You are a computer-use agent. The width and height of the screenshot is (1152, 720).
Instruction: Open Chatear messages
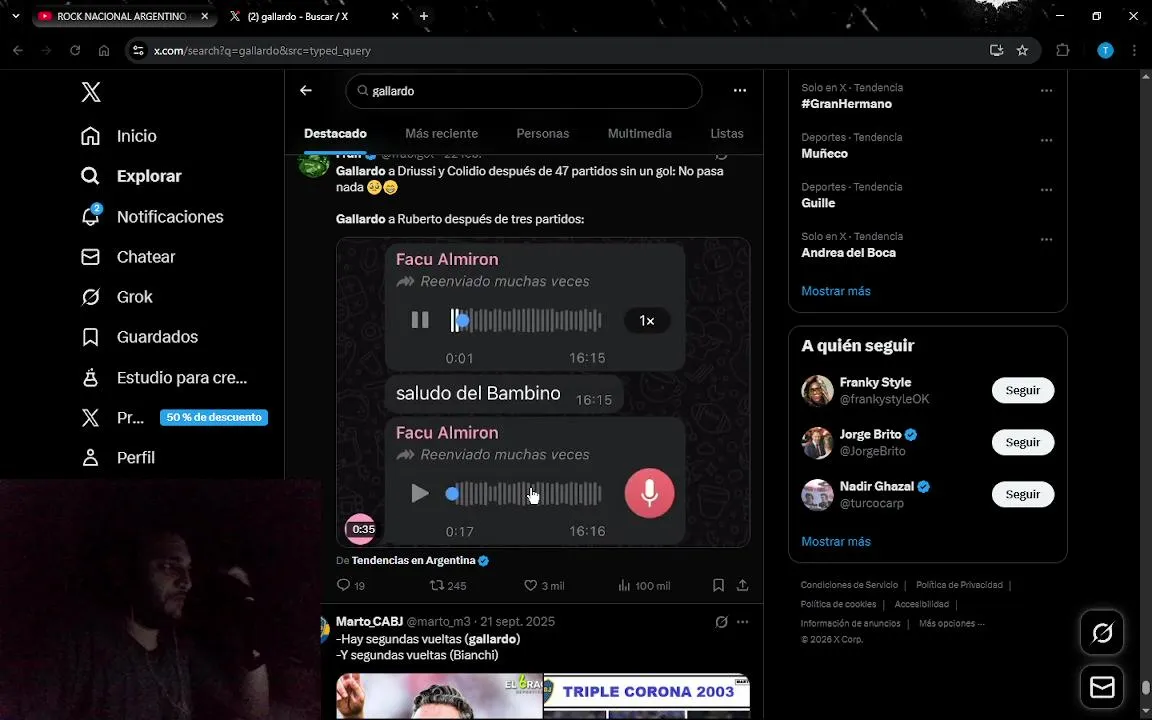[128, 257]
